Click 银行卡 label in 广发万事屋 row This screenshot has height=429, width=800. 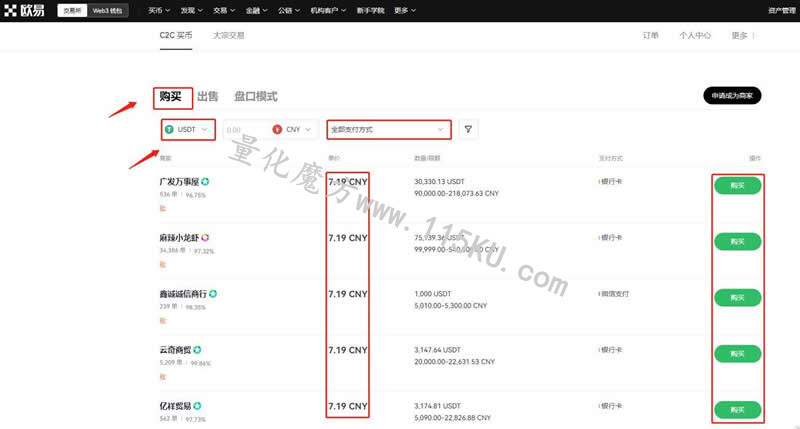click(611, 182)
